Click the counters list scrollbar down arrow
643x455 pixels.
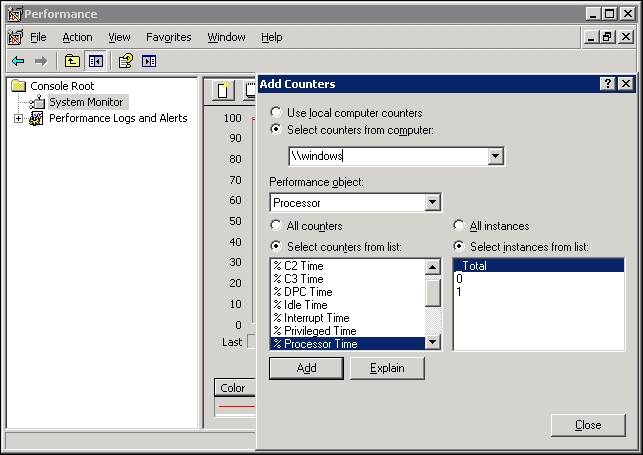tap(433, 342)
